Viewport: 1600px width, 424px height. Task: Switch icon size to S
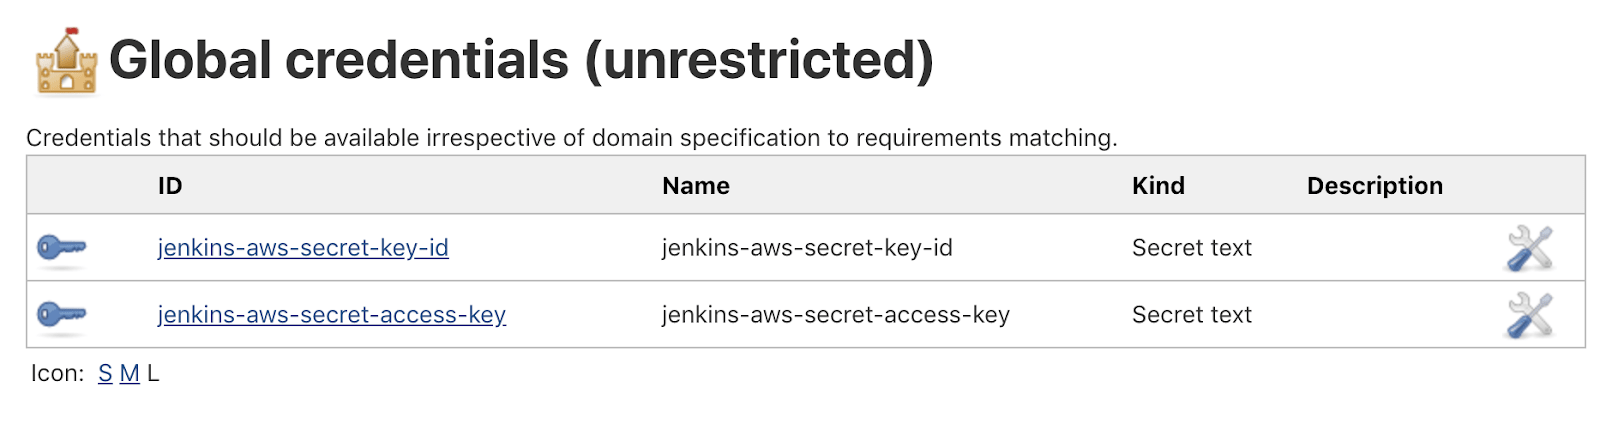tap(105, 374)
